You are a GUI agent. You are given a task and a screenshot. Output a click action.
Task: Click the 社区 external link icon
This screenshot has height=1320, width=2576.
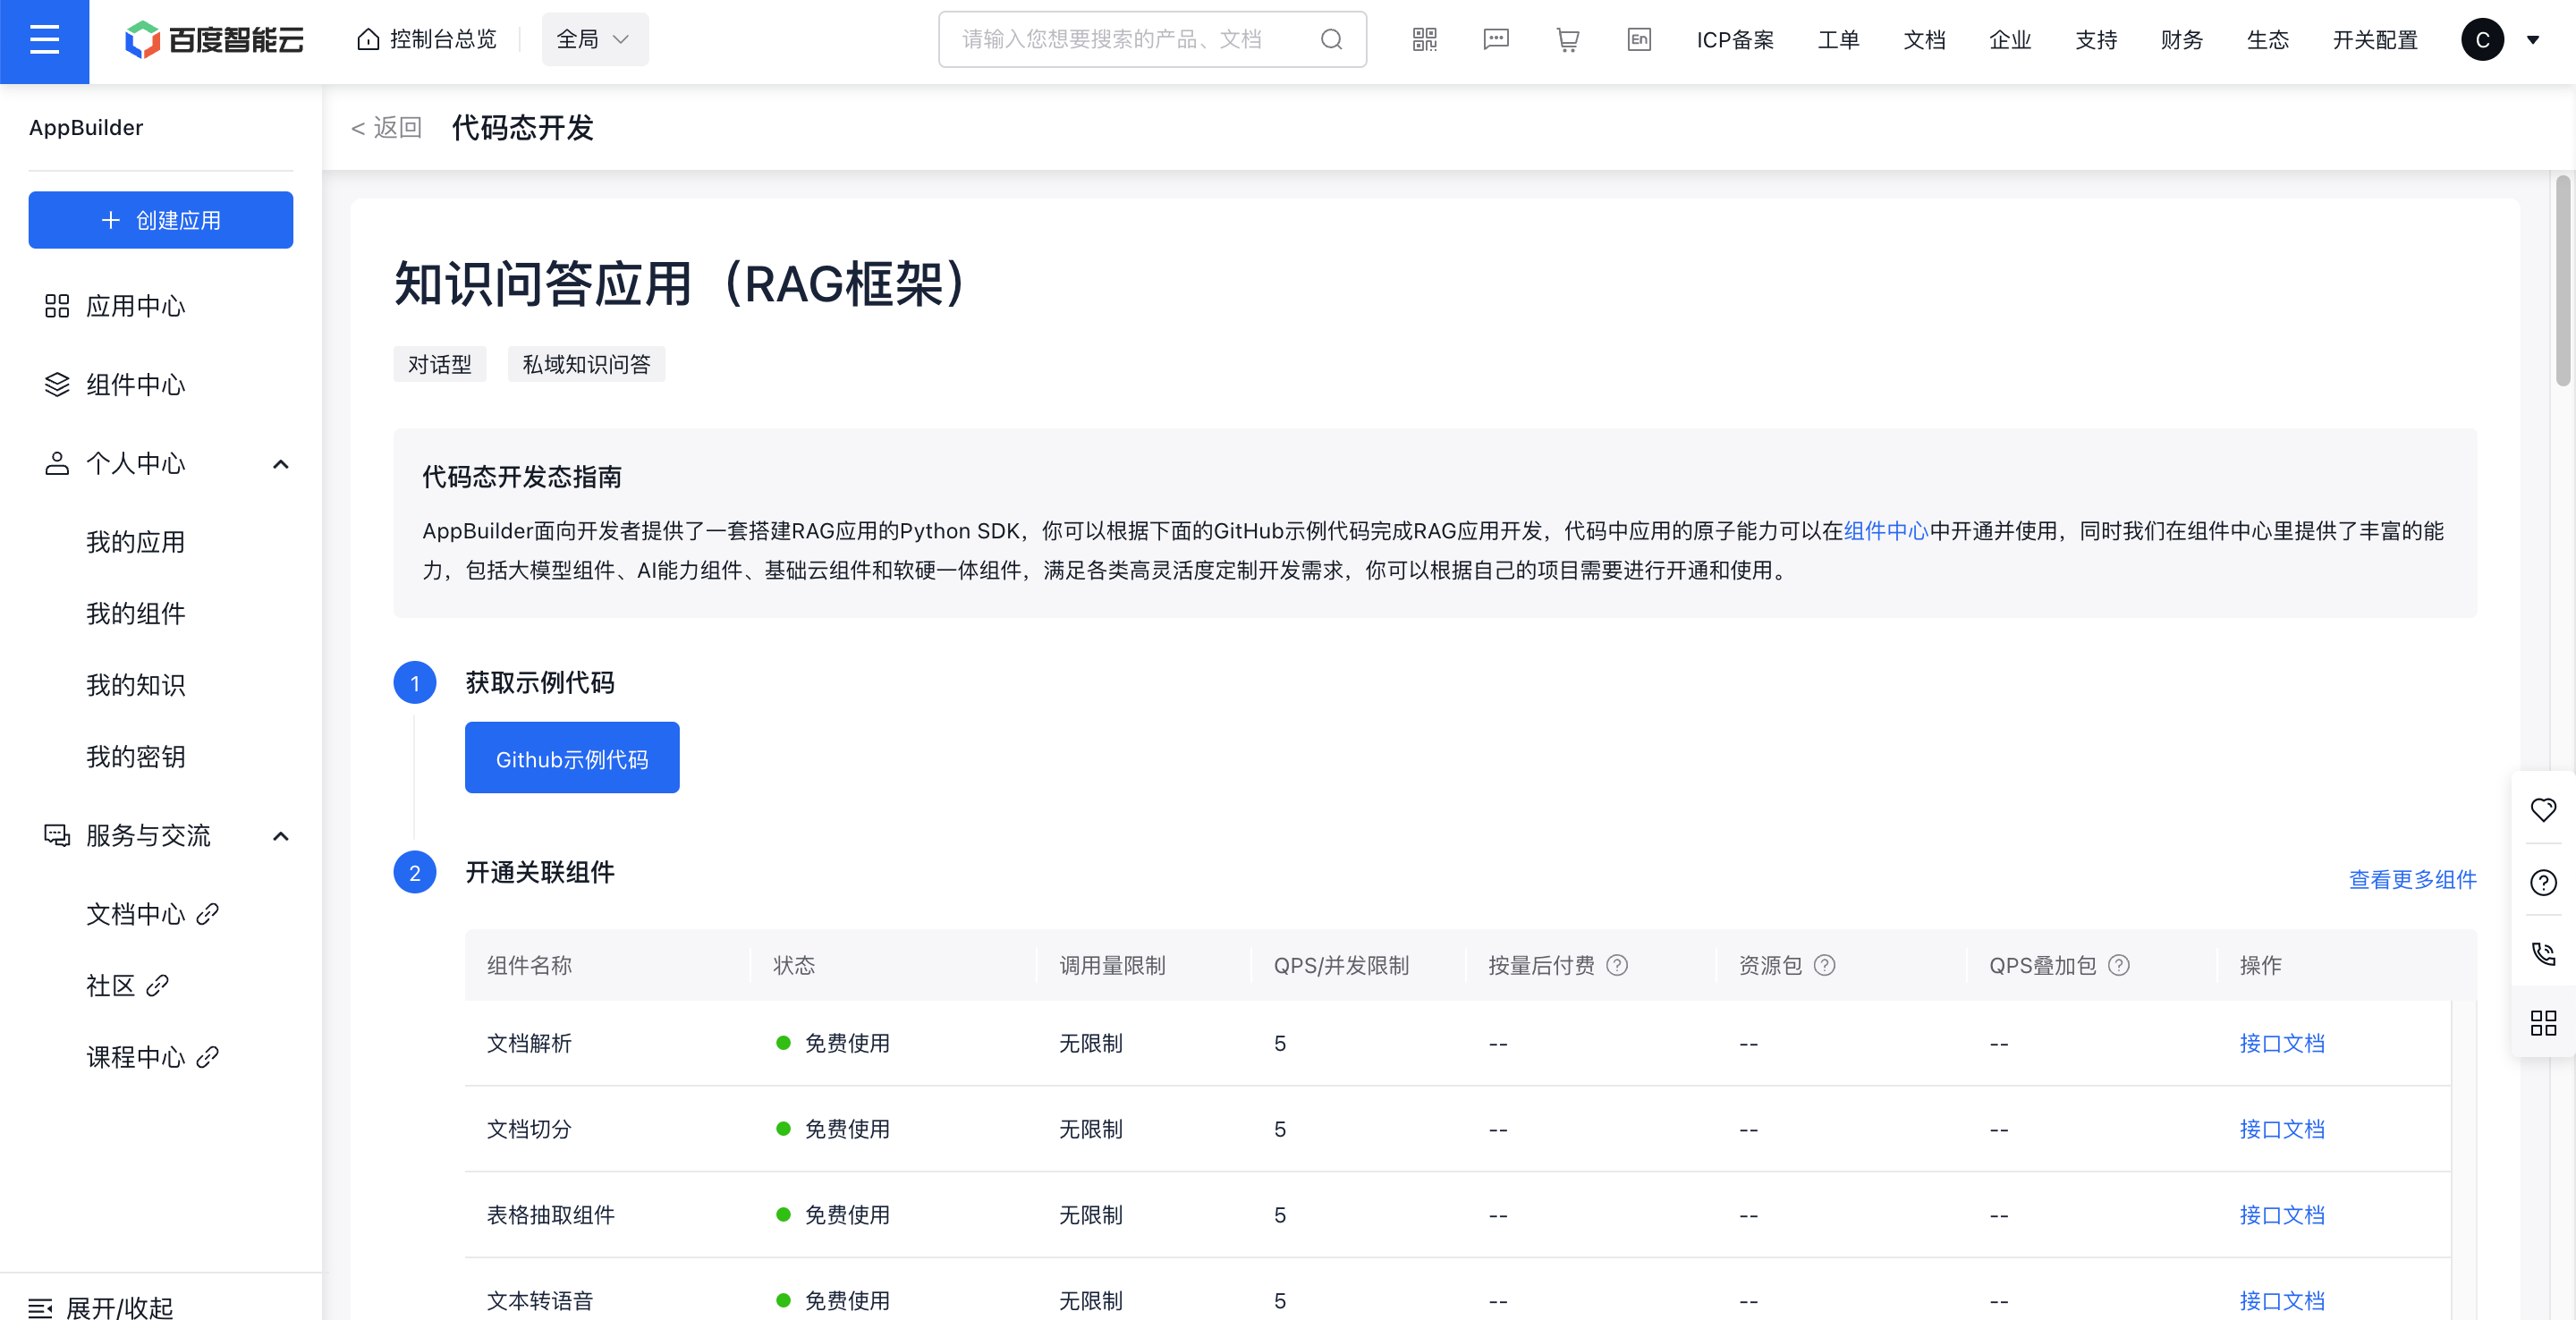[157, 986]
